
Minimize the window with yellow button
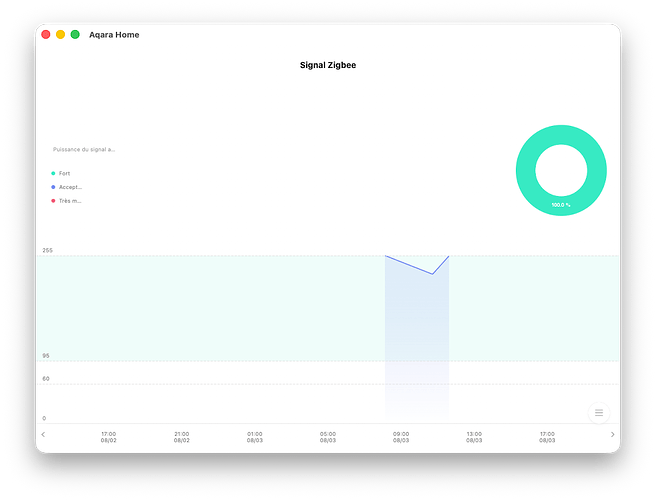pos(61,35)
